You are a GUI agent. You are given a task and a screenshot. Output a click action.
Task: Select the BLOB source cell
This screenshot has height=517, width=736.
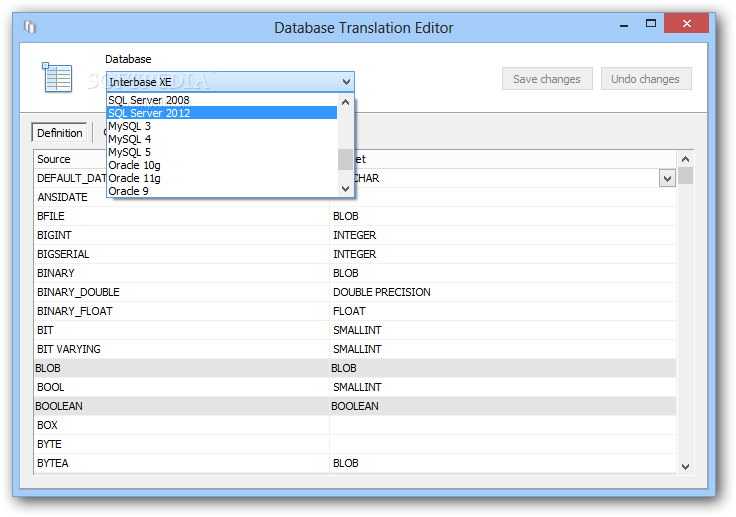click(x=181, y=368)
